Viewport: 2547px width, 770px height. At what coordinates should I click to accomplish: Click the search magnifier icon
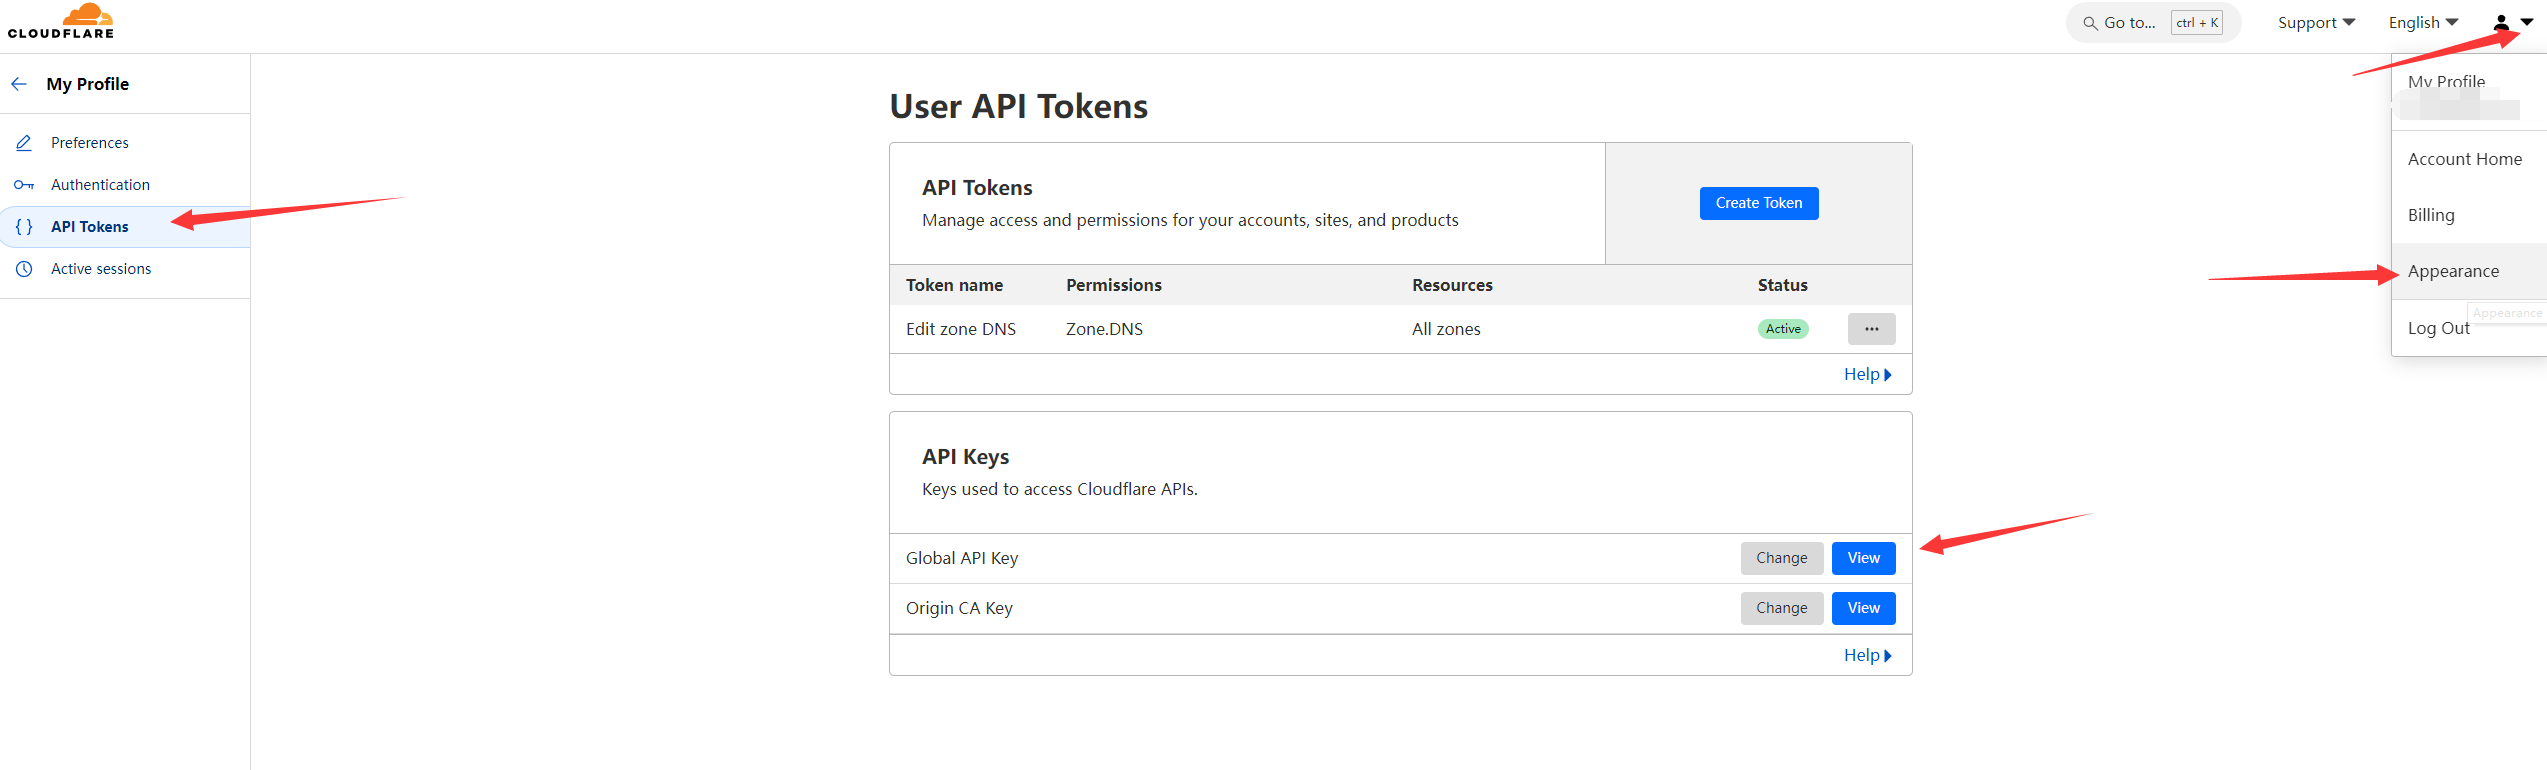coord(2089,23)
